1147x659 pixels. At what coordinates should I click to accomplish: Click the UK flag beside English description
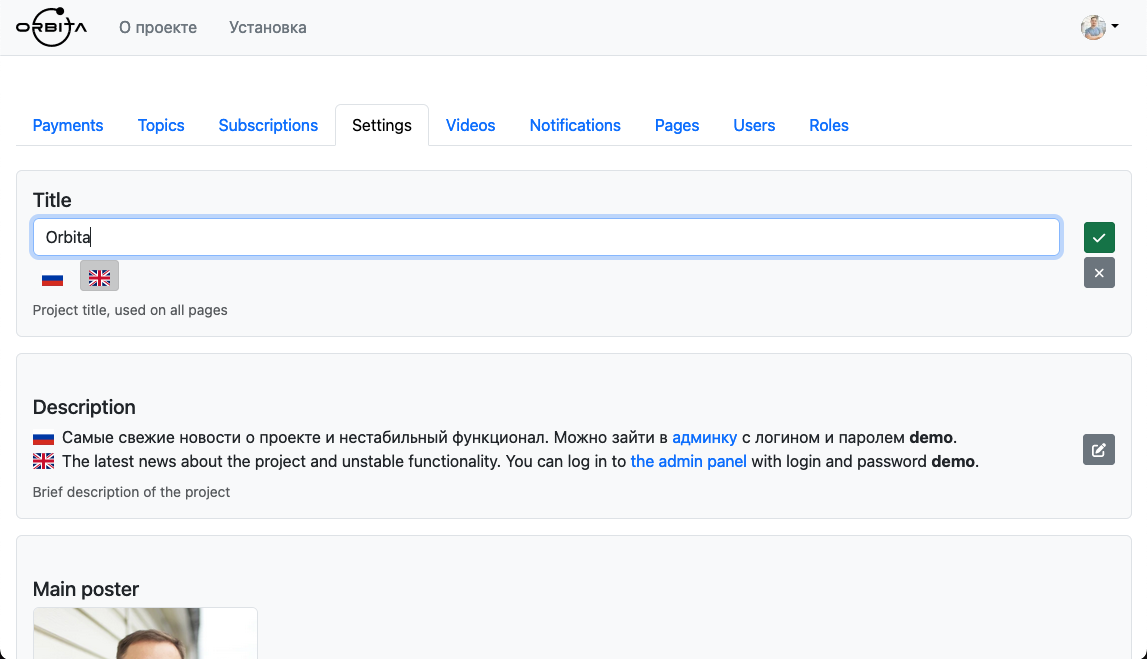click(x=44, y=462)
